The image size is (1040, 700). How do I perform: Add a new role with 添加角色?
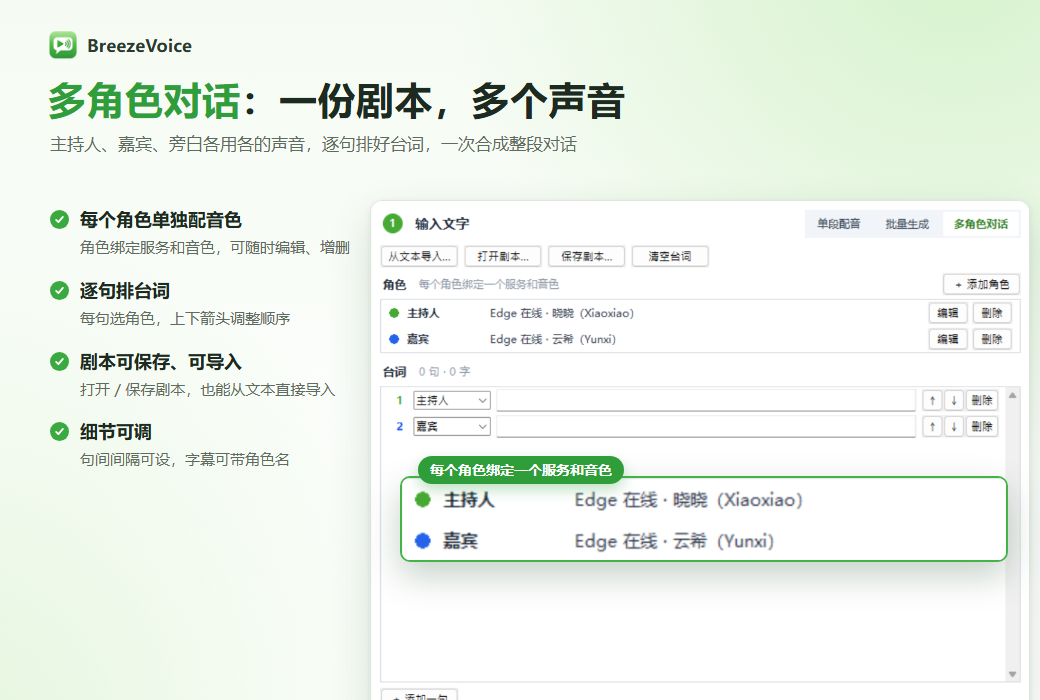point(981,284)
